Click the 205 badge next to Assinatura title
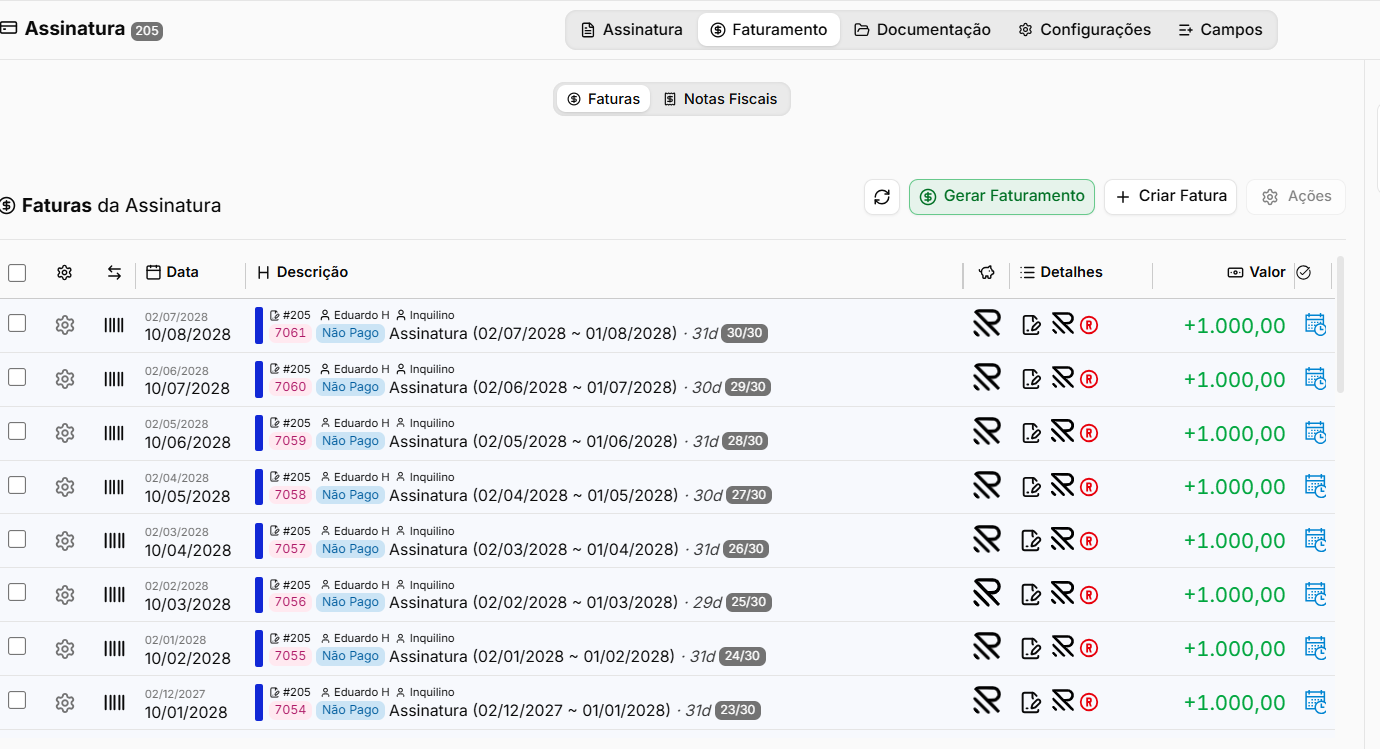The image size is (1380, 749). pyautogui.click(x=146, y=31)
